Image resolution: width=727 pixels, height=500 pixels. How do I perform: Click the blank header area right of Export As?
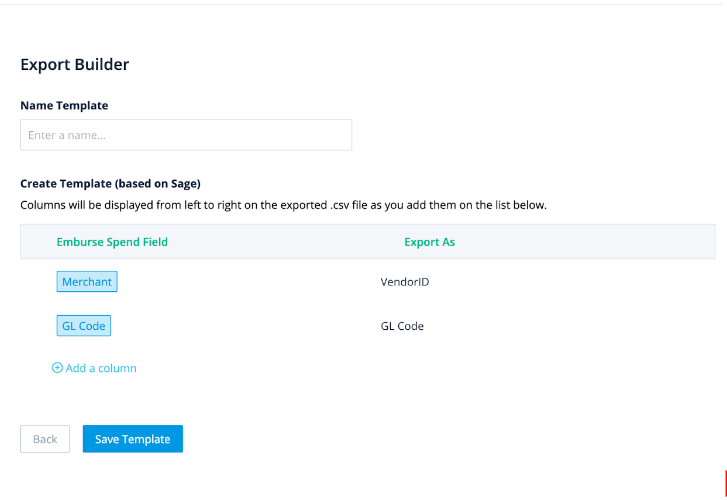click(585, 242)
